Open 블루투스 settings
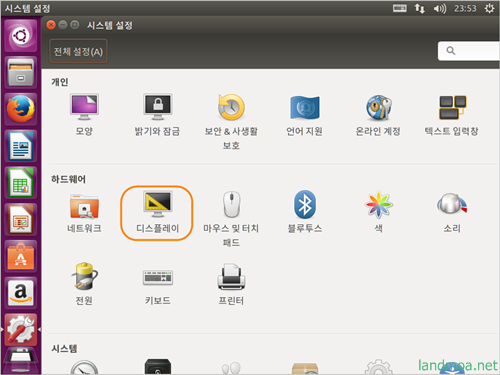Screen dimensions: 500x375 [305, 212]
